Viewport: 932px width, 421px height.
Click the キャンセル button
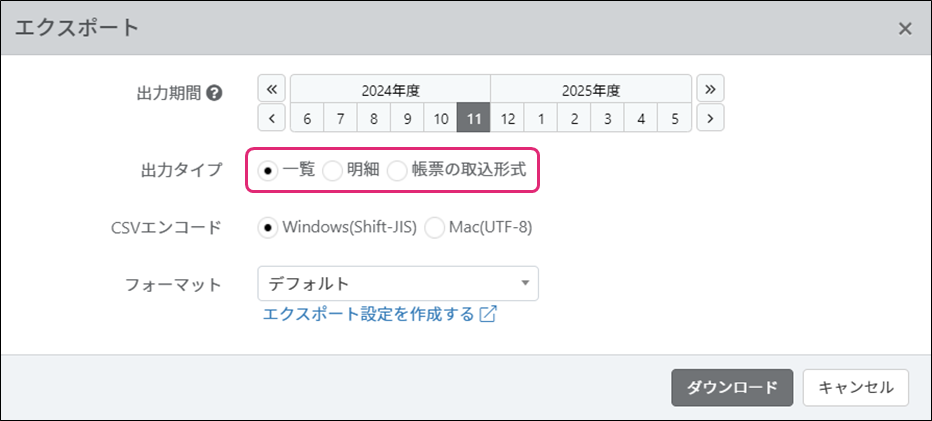coord(855,388)
